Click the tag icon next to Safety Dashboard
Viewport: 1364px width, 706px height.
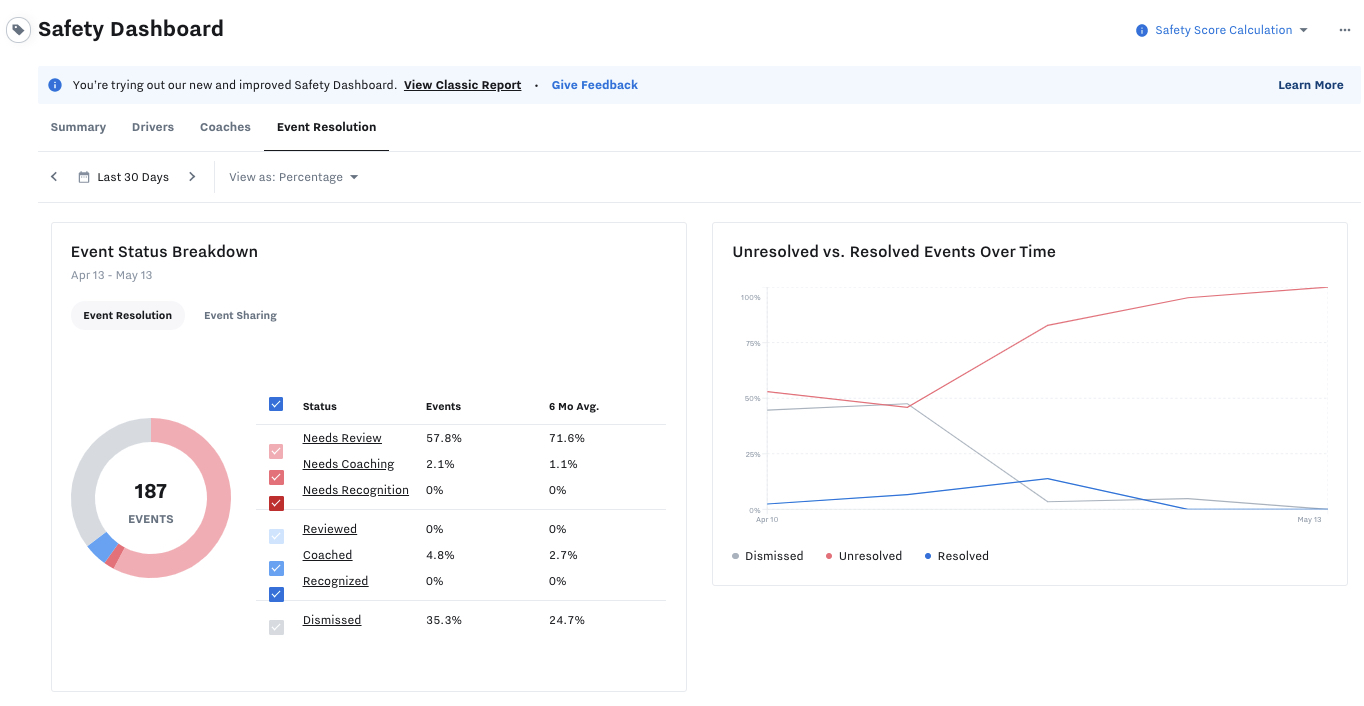click(17, 29)
